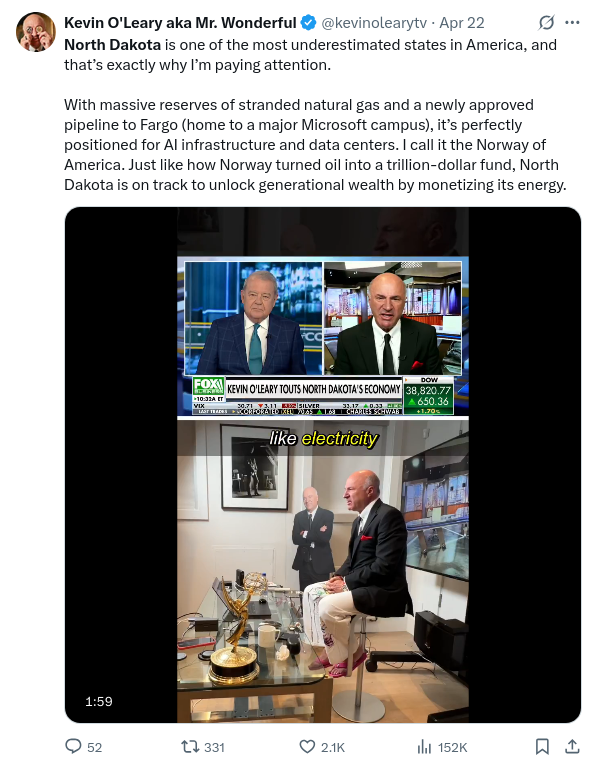Bookmark this post
598x768 pixels.
[542, 746]
